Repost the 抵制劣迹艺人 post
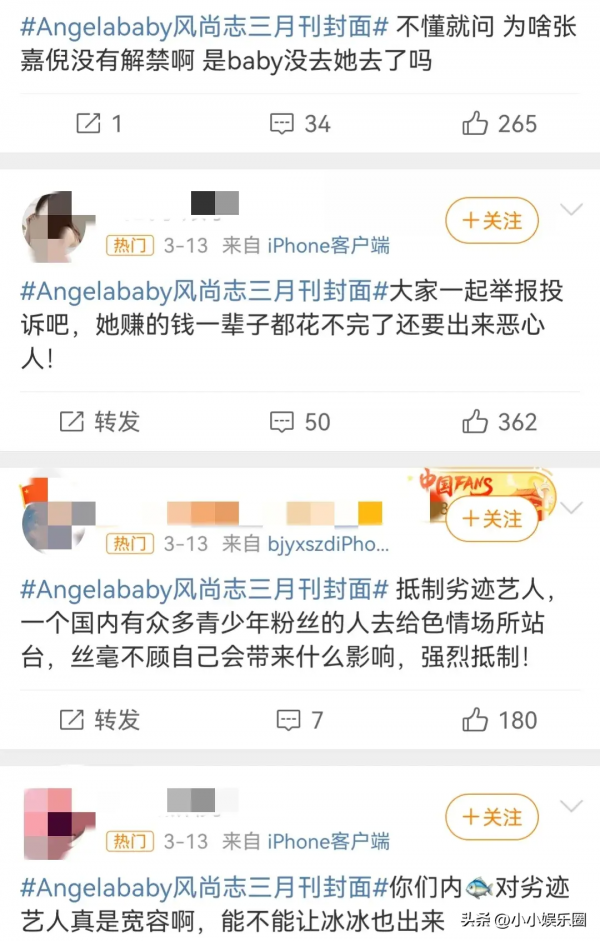 tap(100, 719)
